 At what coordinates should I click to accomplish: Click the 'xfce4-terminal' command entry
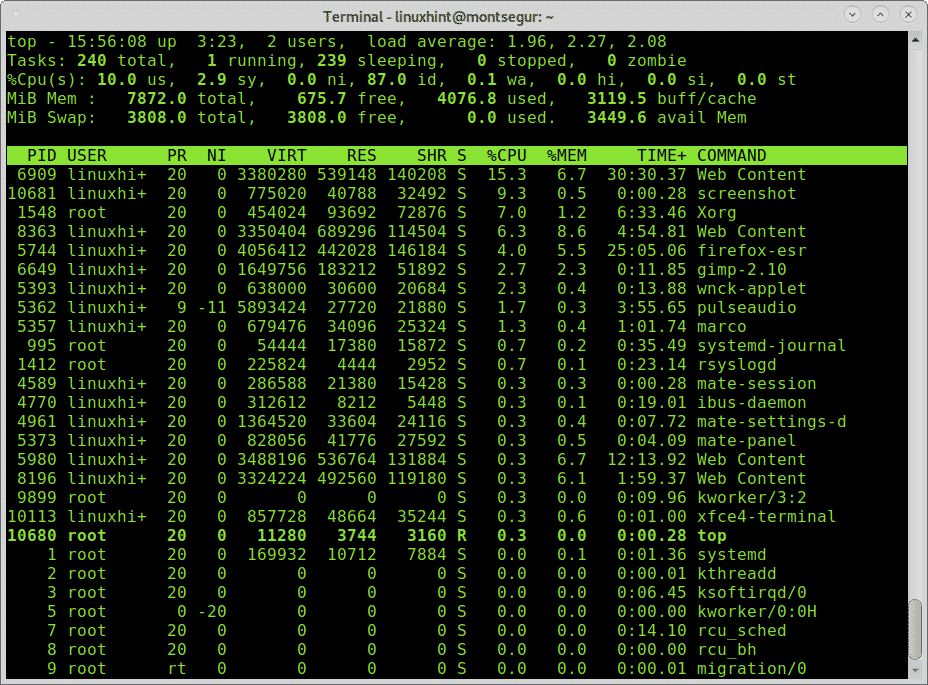pyautogui.click(x=766, y=516)
